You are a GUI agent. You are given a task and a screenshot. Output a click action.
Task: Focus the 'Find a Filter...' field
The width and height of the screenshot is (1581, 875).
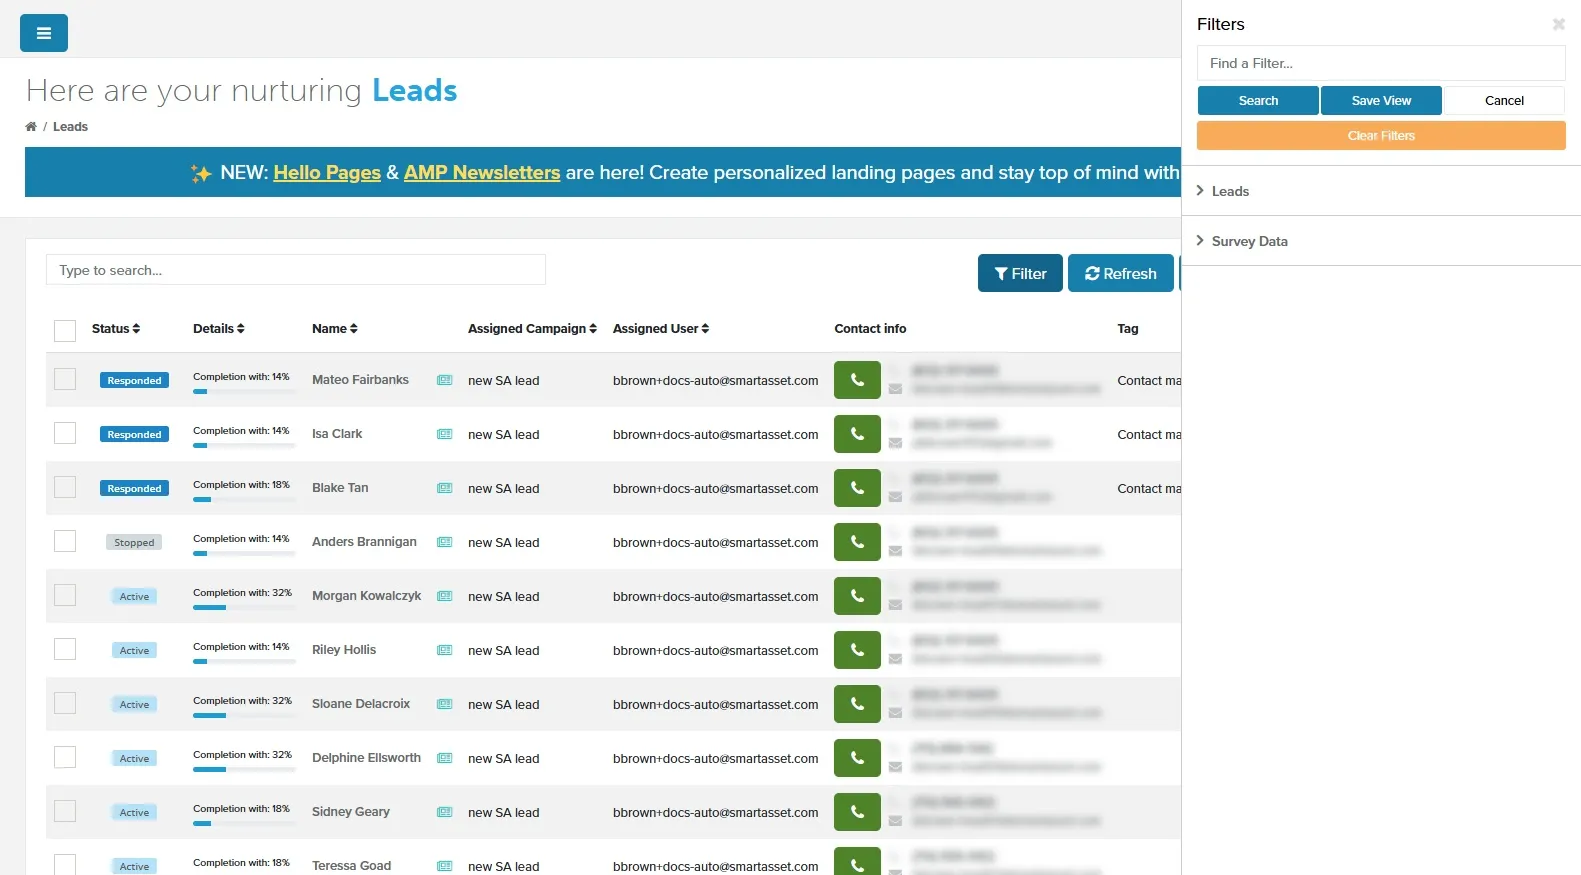(1381, 63)
